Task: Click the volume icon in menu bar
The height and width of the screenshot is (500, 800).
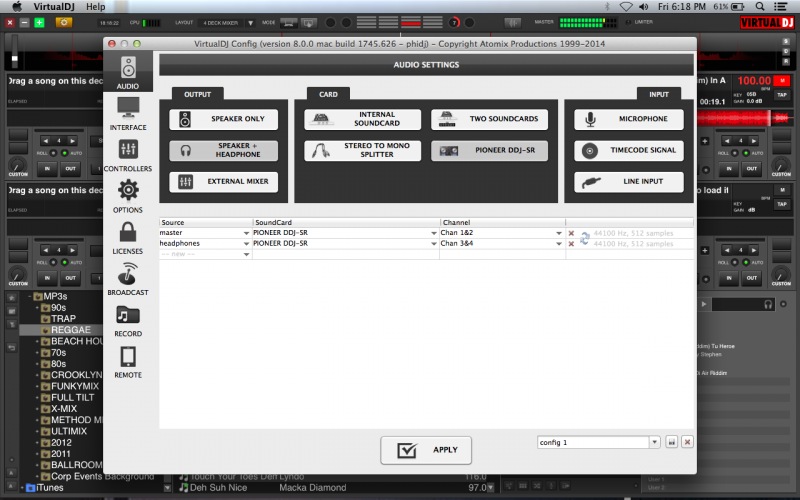Action: coord(644,7)
